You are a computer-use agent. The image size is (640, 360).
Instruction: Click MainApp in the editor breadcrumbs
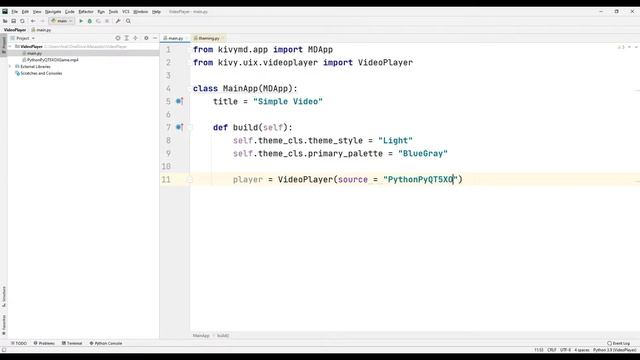point(201,336)
